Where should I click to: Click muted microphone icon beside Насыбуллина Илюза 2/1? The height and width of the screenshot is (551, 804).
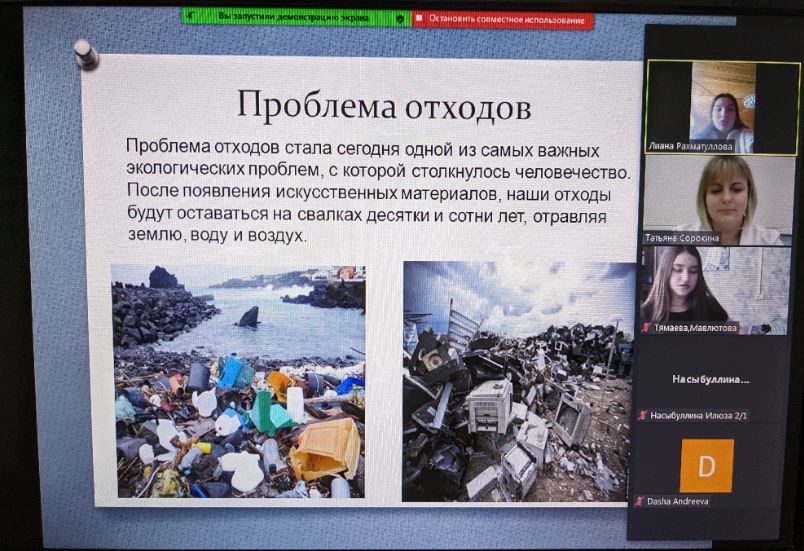pyautogui.click(x=642, y=415)
